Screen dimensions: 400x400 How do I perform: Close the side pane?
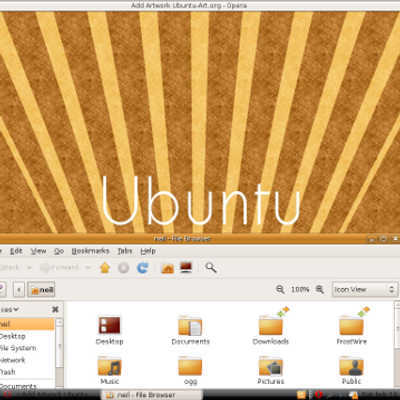click(55, 310)
